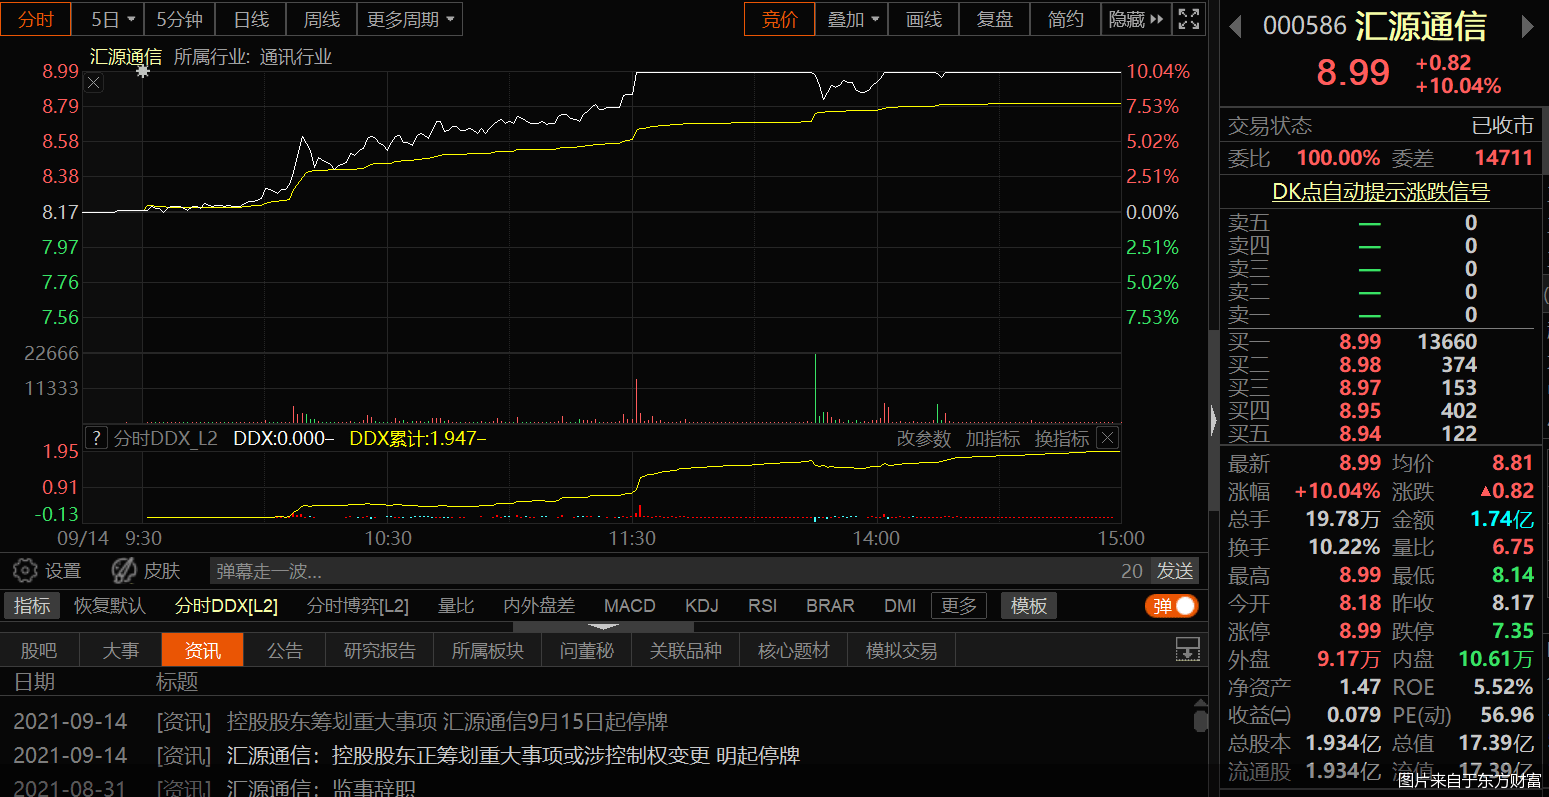
Task: Expand the 更多周期 dropdown
Action: [410, 19]
